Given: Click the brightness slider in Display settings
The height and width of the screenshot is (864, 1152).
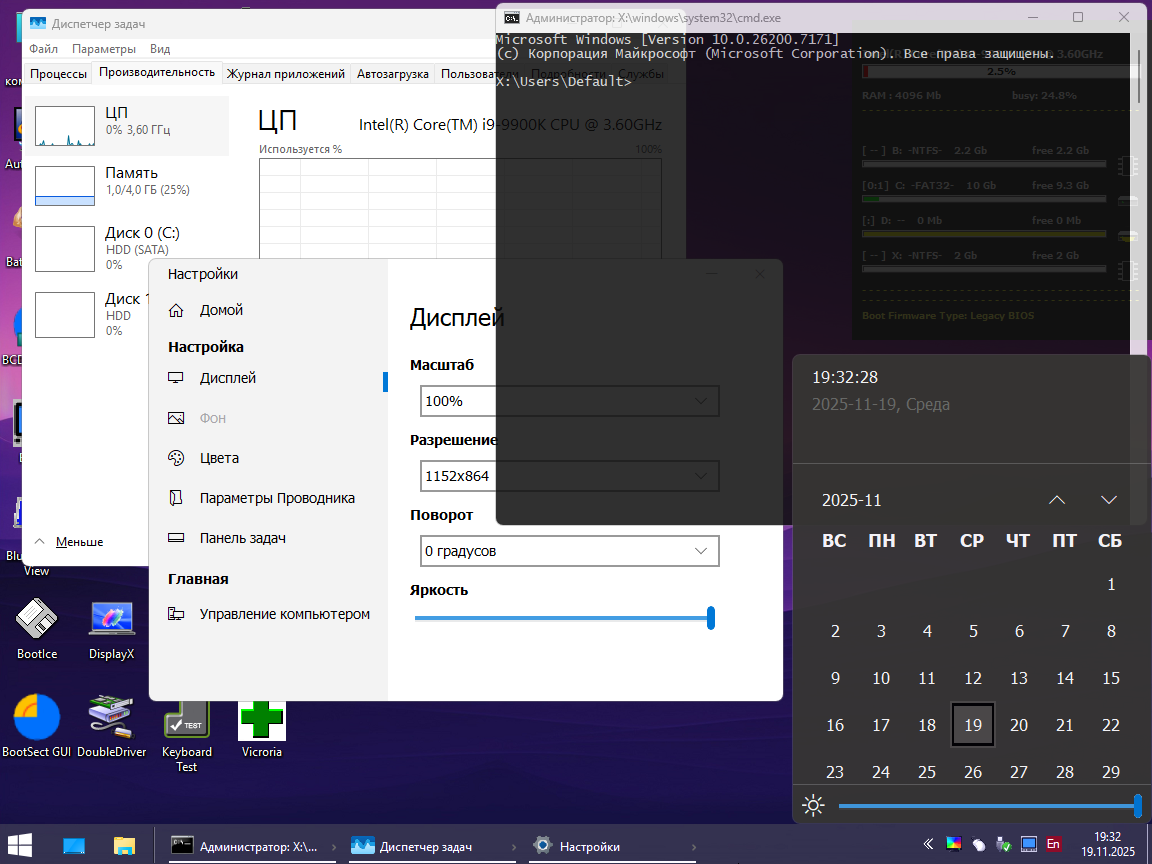Looking at the screenshot, I should pyautogui.click(x=564, y=618).
